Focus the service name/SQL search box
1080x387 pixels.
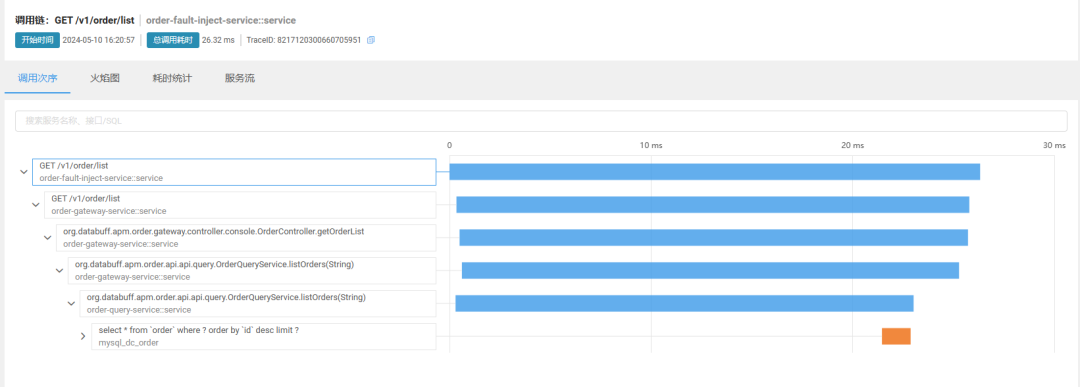click(541, 121)
